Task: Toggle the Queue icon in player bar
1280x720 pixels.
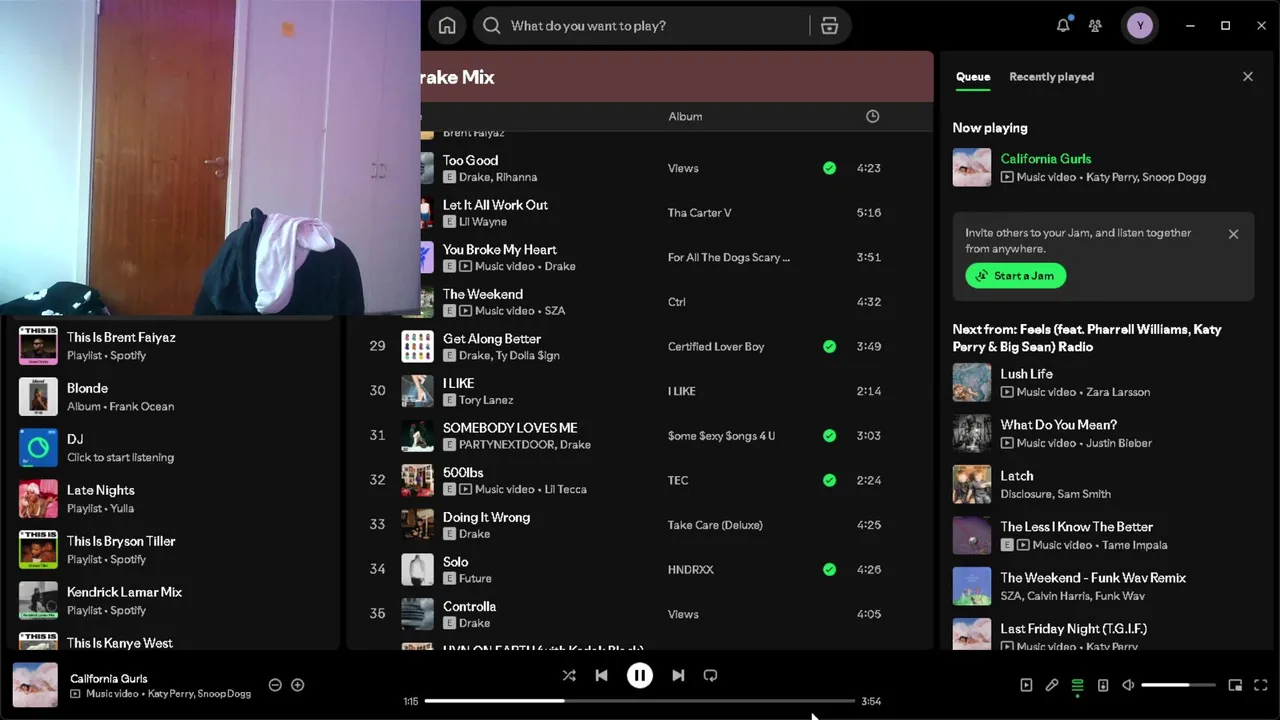Action: 1077,685
